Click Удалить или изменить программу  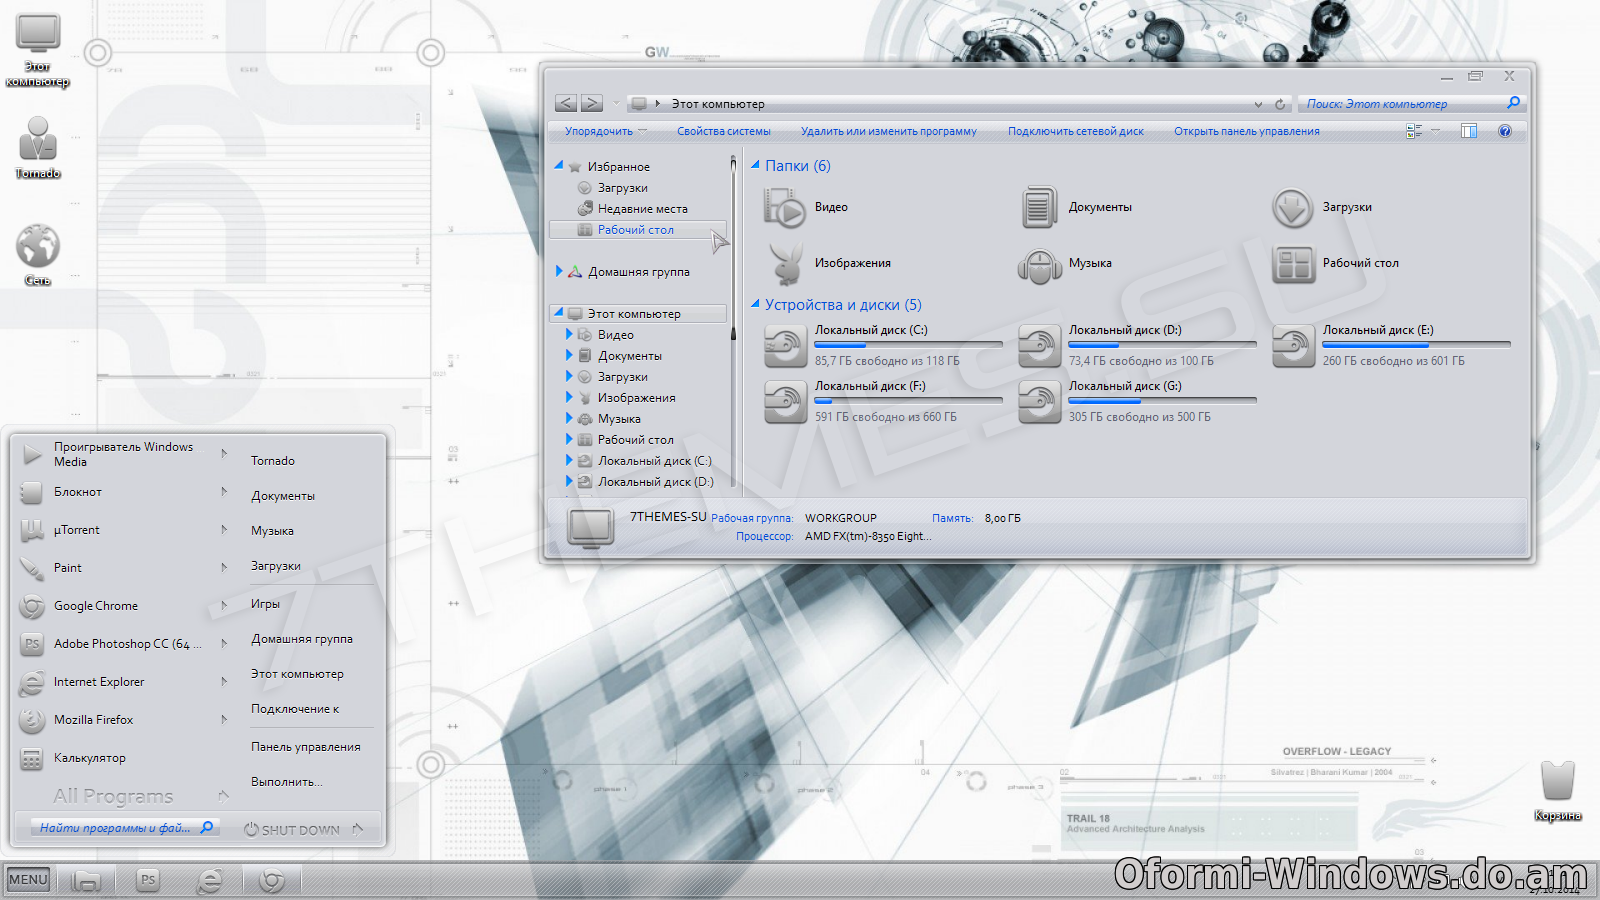point(889,131)
